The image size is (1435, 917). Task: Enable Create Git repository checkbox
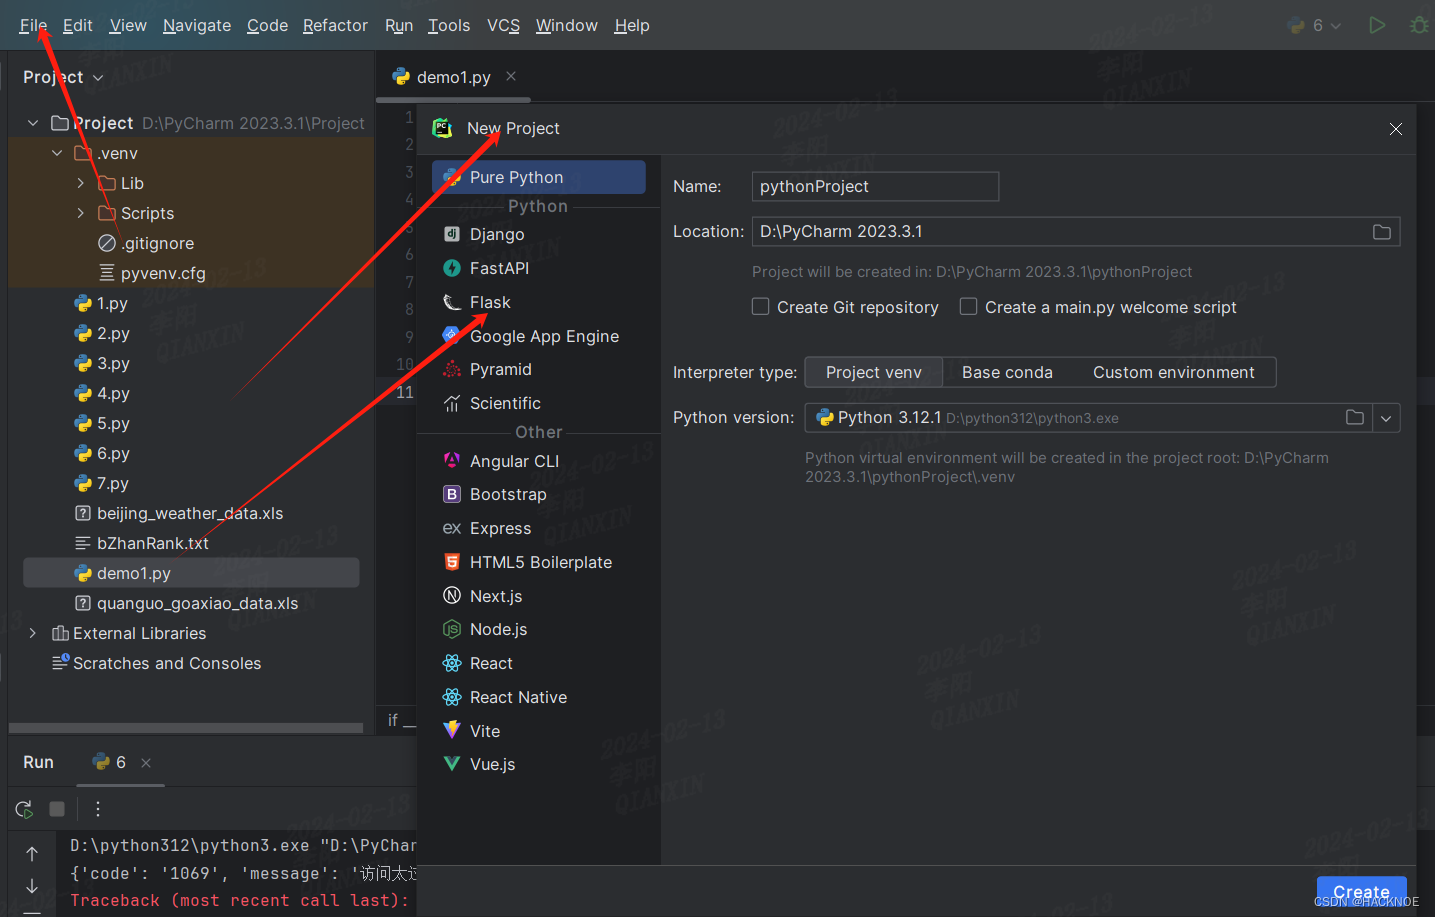pos(761,307)
